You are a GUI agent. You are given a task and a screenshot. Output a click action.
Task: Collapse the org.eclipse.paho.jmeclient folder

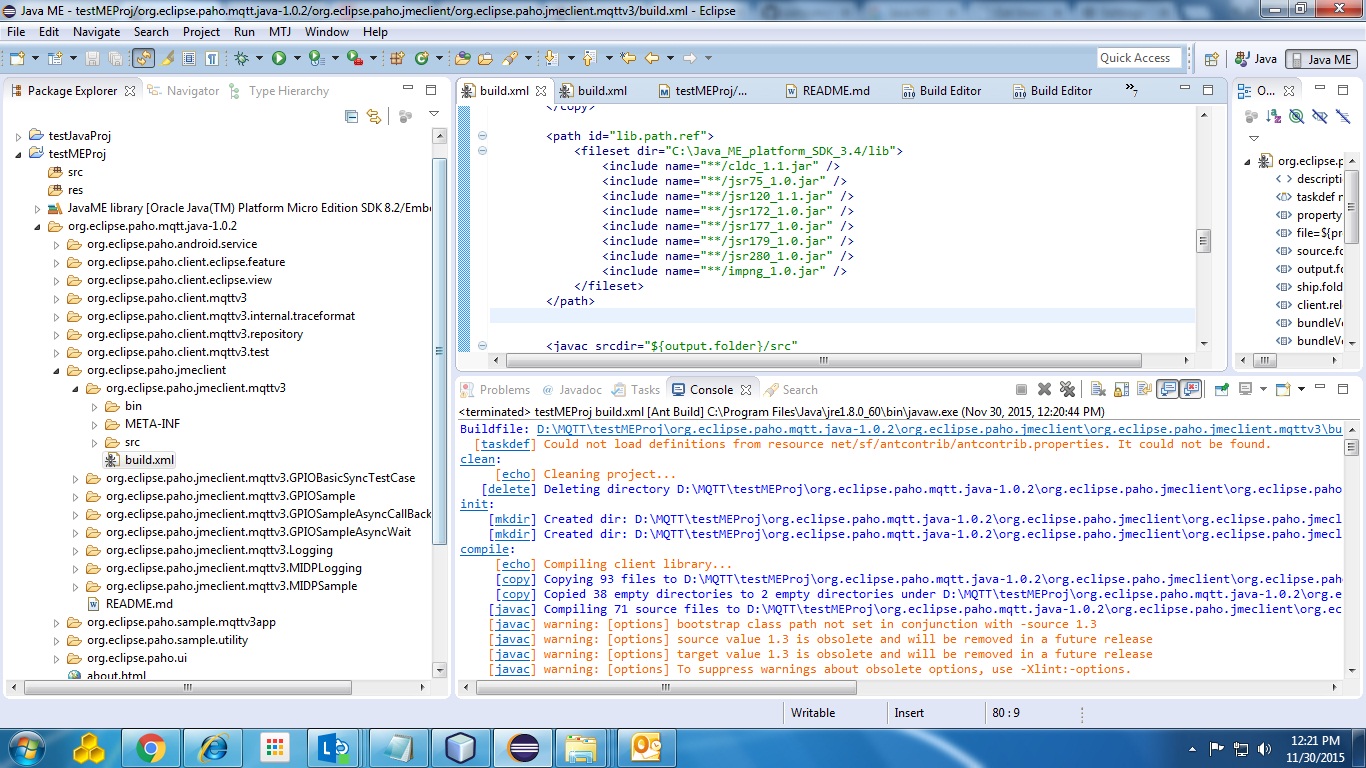tap(56, 370)
